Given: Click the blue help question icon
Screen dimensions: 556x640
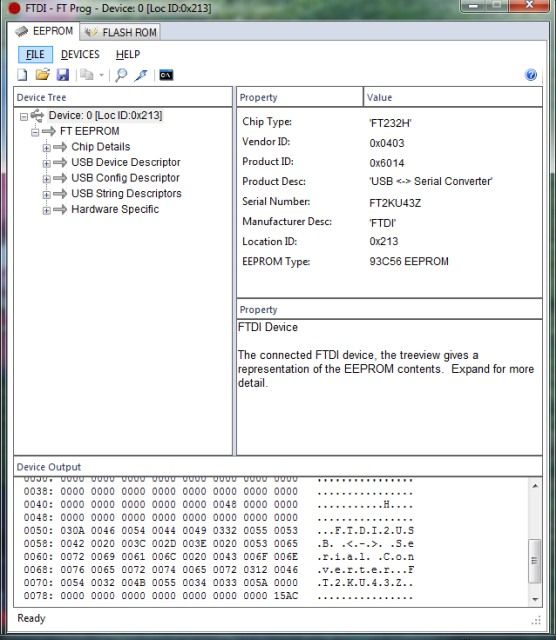Looking at the screenshot, I should [x=531, y=75].
